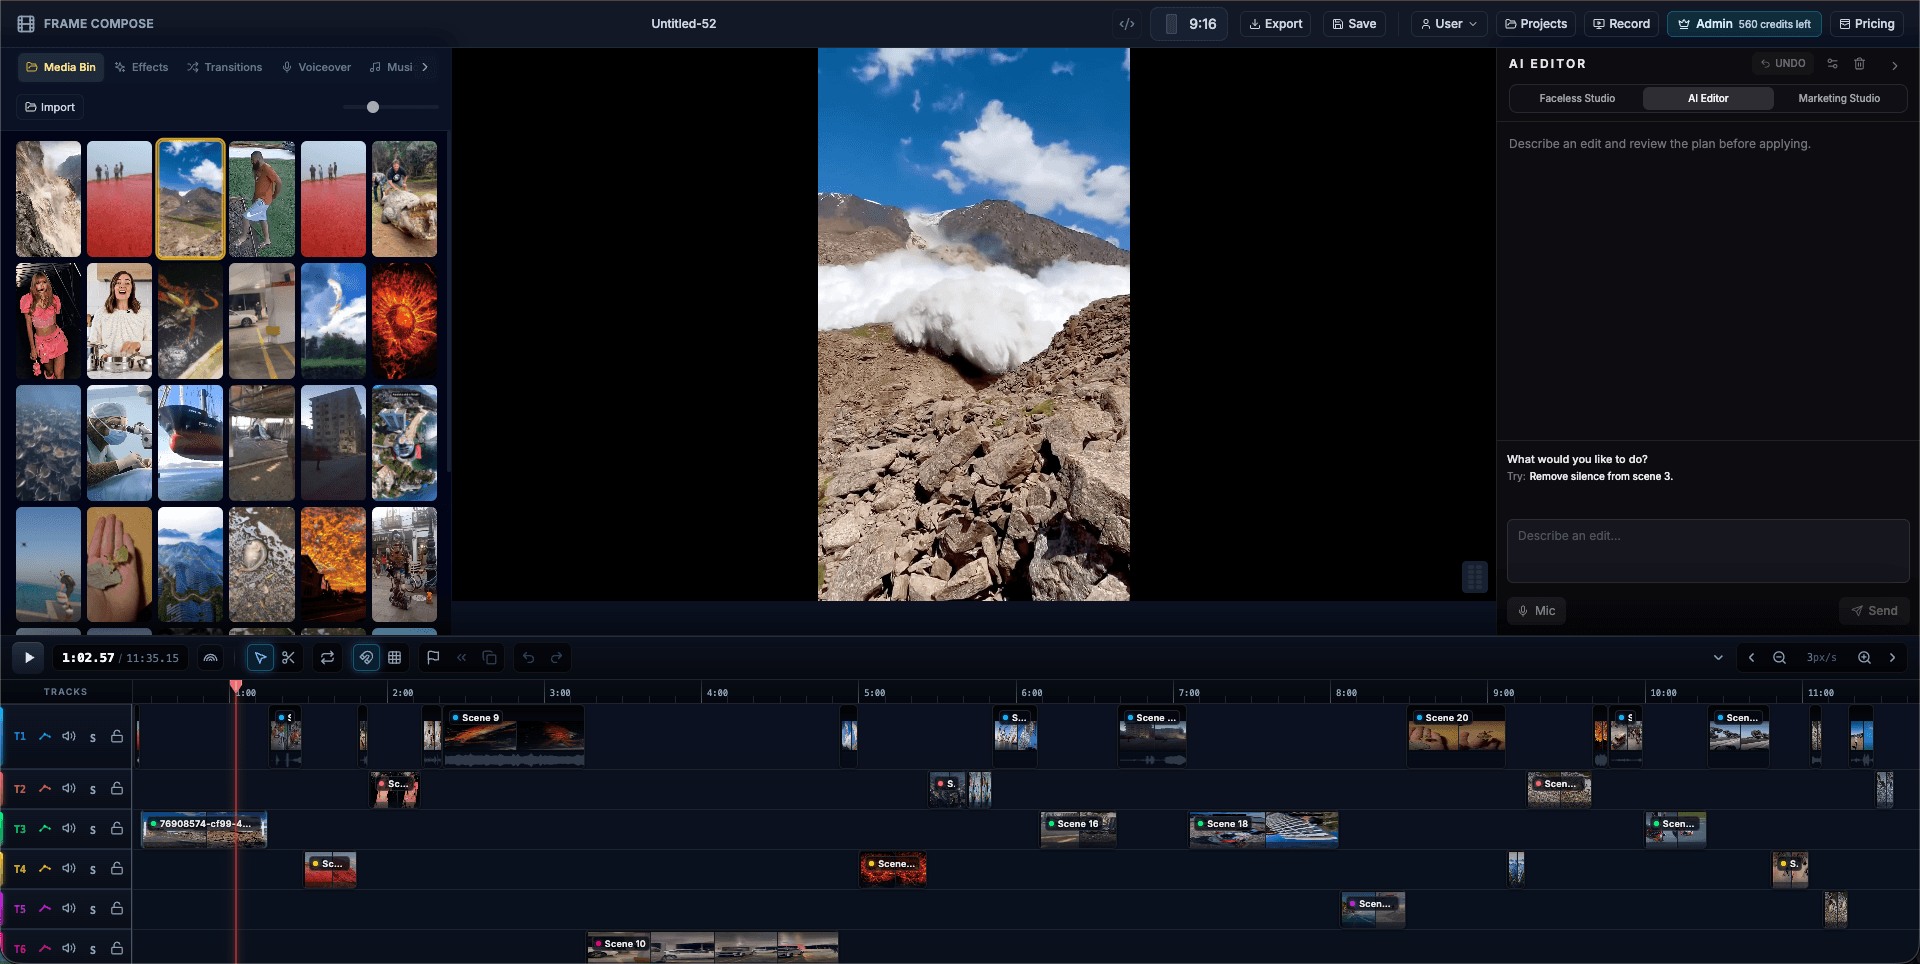Viewport: 1920px width, 964px height.
Task: Open AI Editor settings sliders icon
Action: tap(1832, 63)
